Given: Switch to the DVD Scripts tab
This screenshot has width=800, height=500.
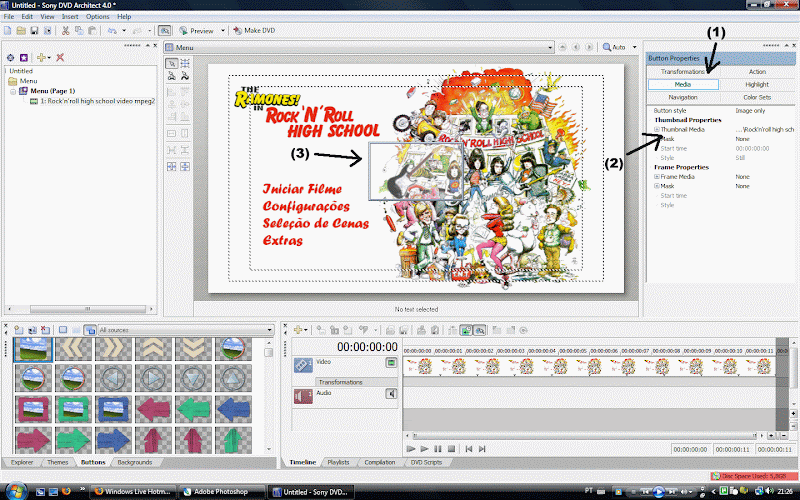Looking at the screenshot, I should click(426, 462).
